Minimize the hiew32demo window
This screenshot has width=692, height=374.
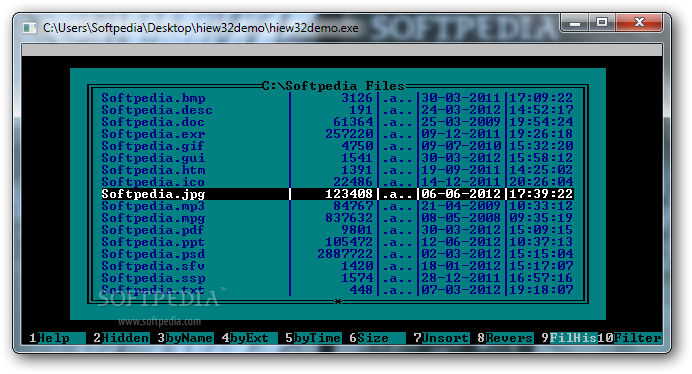(575, 23)
